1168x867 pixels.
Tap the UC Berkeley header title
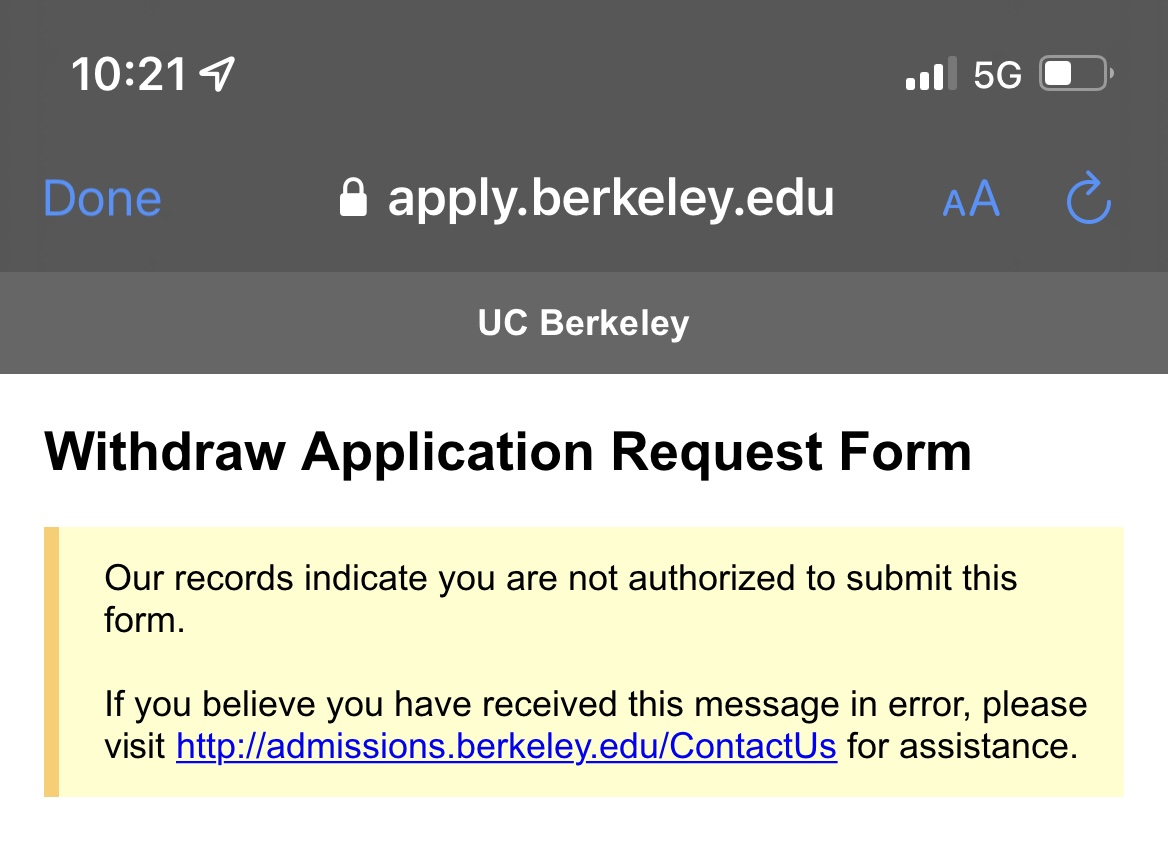coord(584,323)
